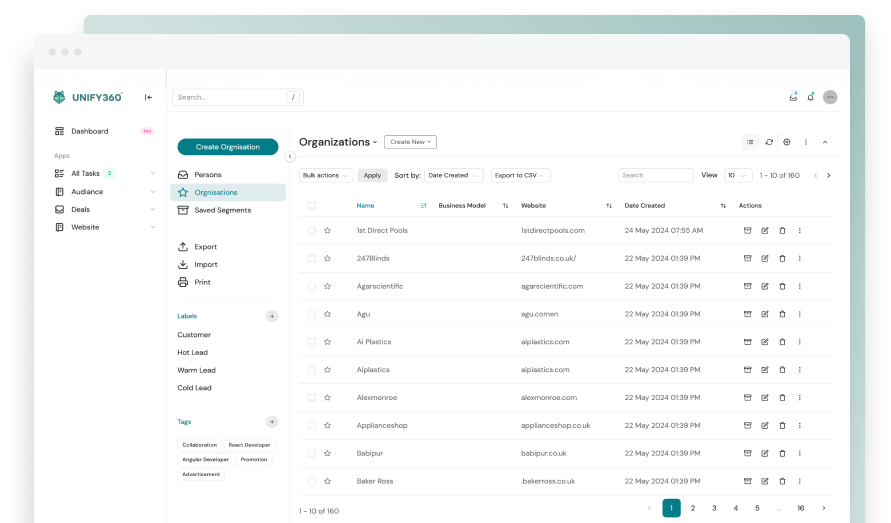Click the global Search field
891x523 pixels.
pyautogui.click(x=238, y=97)
